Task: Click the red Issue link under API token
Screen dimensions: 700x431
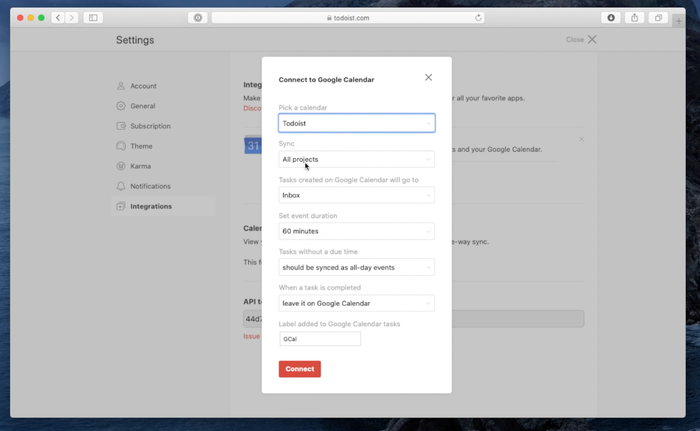Action: click(x=251, y=336)
